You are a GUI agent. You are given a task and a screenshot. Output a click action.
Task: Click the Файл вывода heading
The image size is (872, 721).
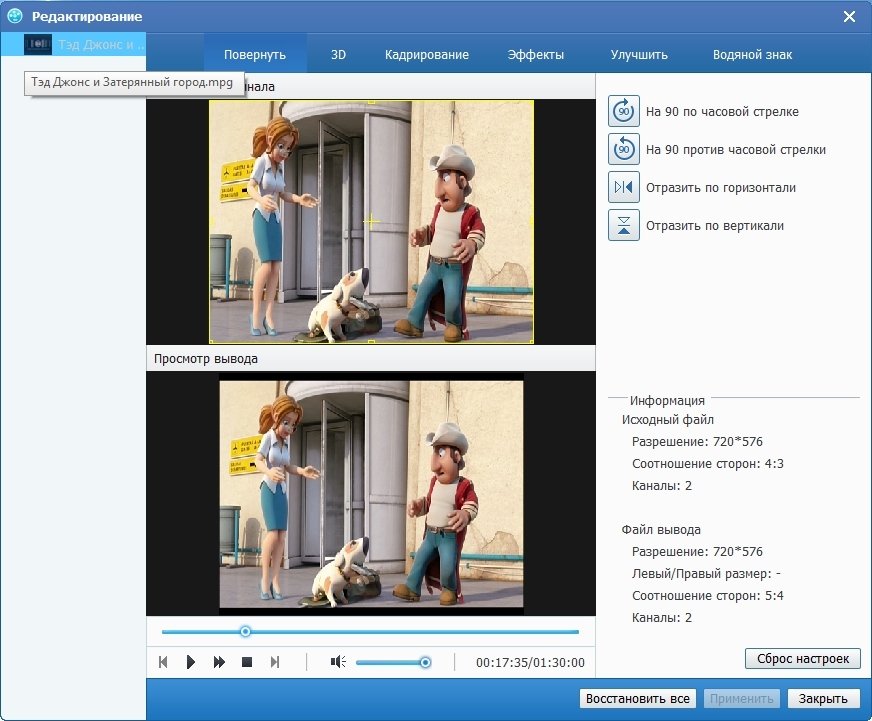661,530
